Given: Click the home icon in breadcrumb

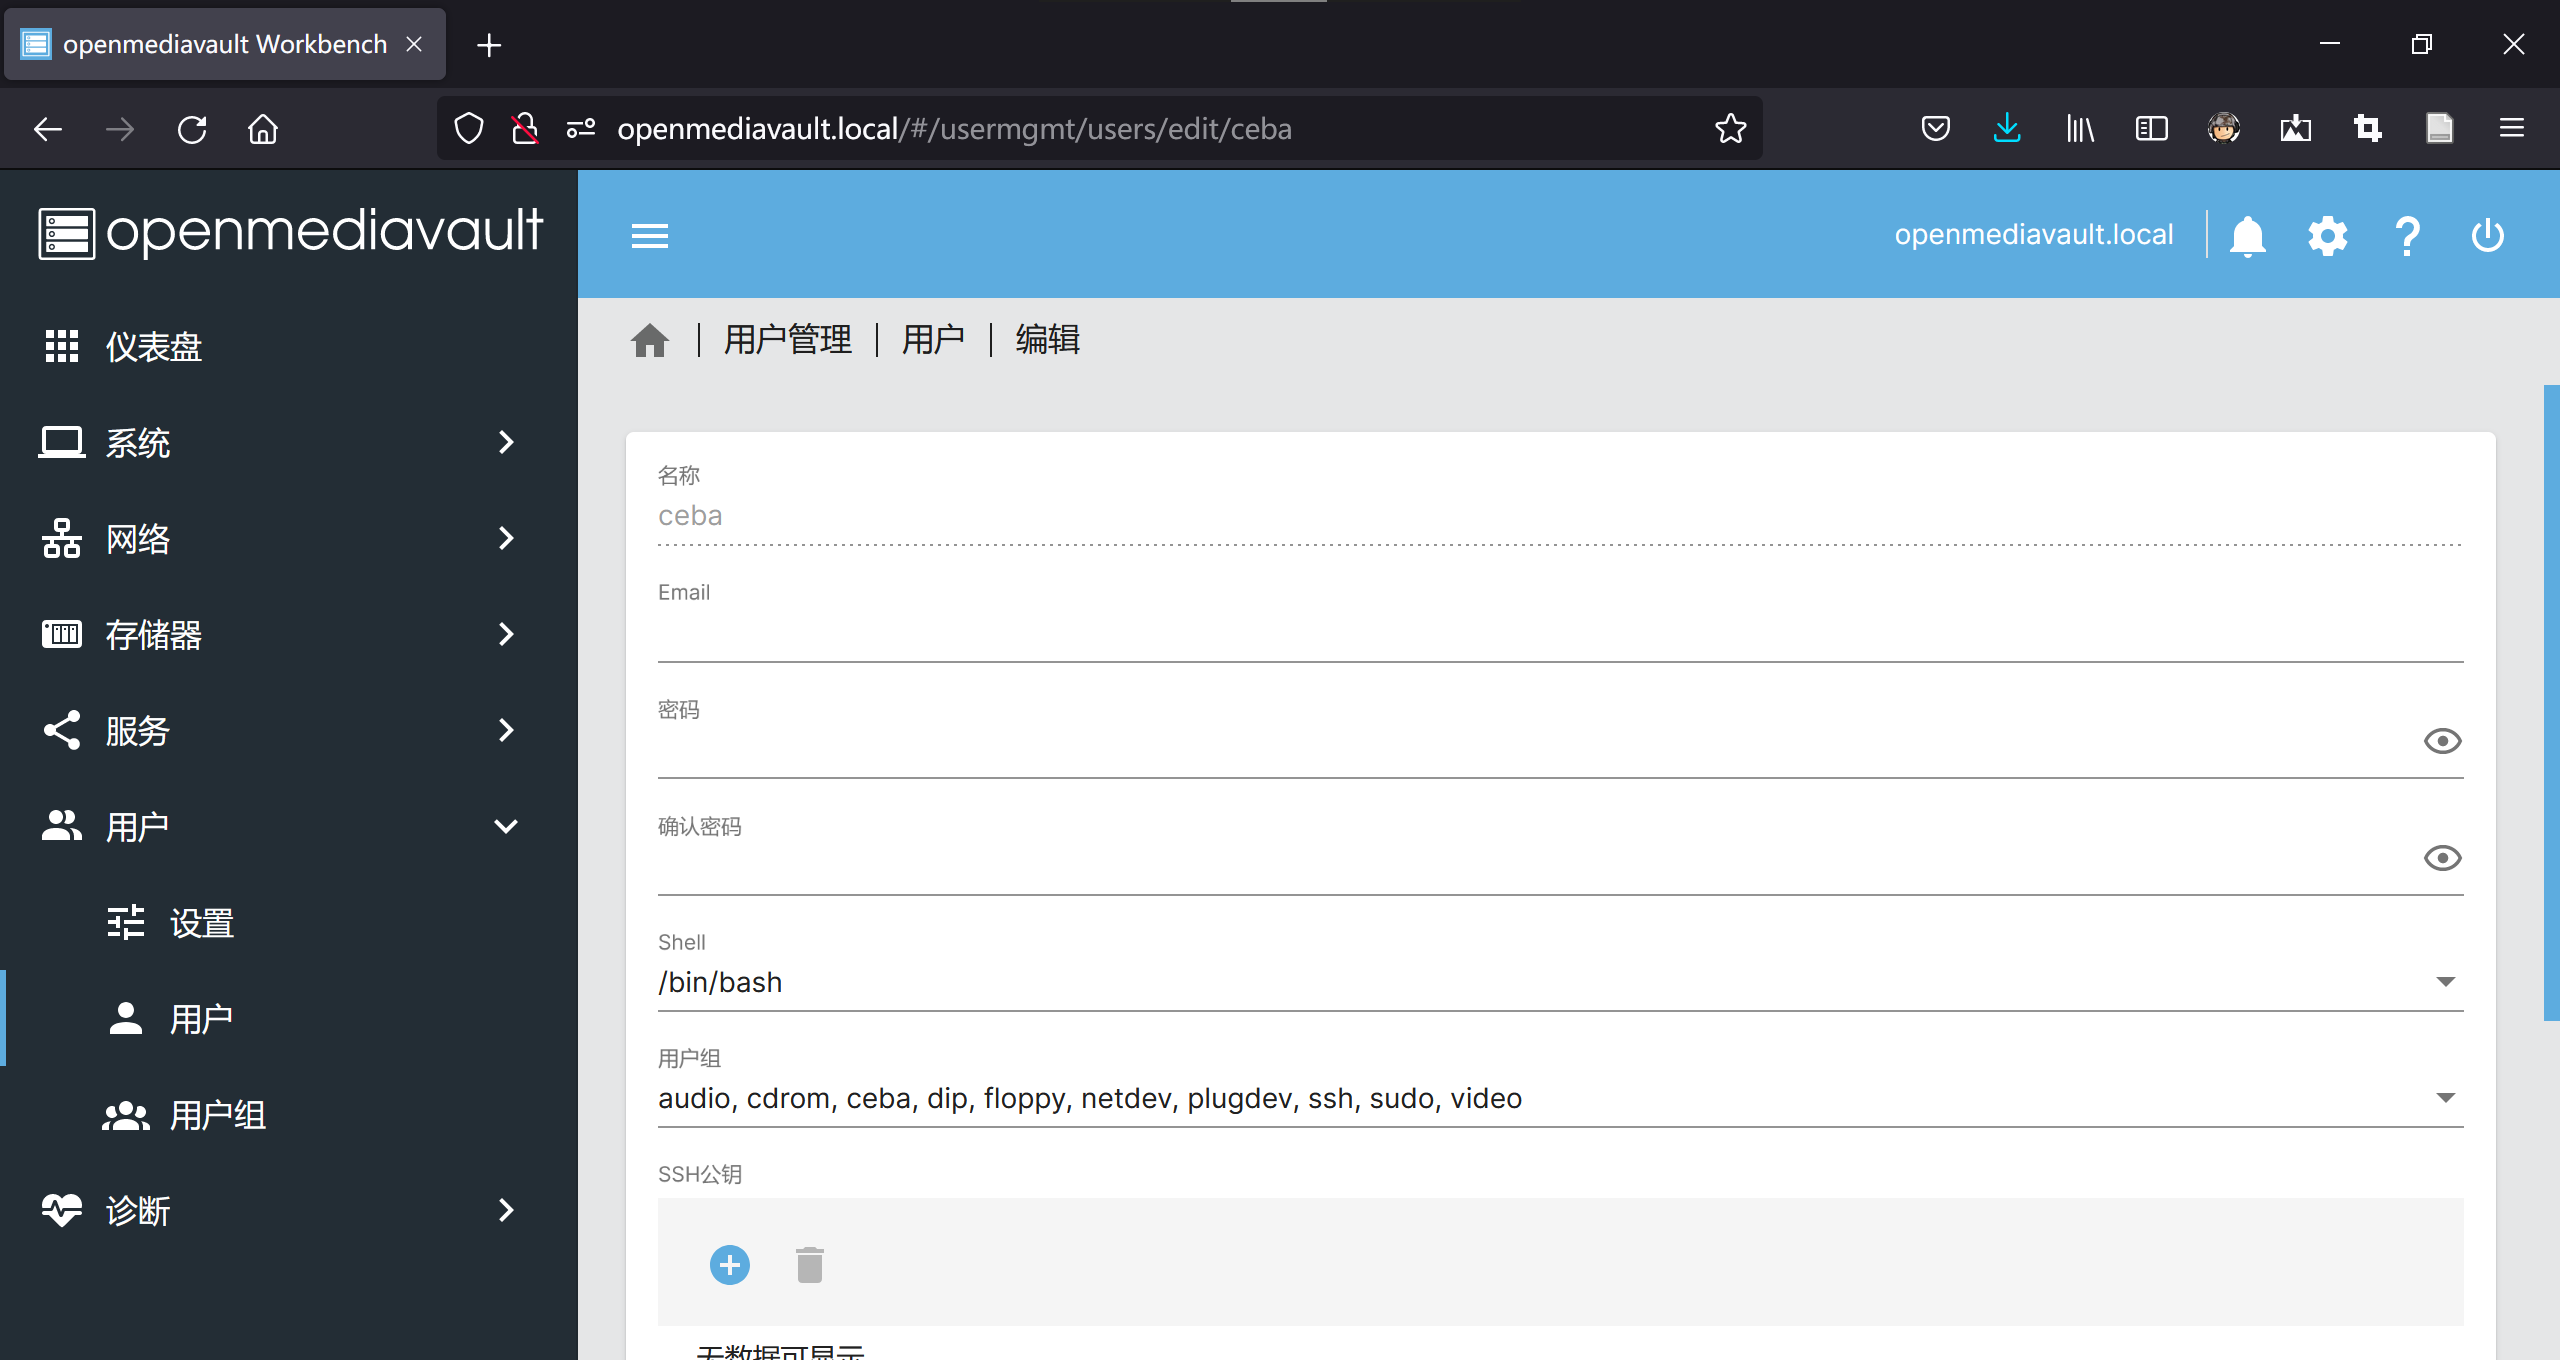Looking at the screenshot, I should pos(650,341).
